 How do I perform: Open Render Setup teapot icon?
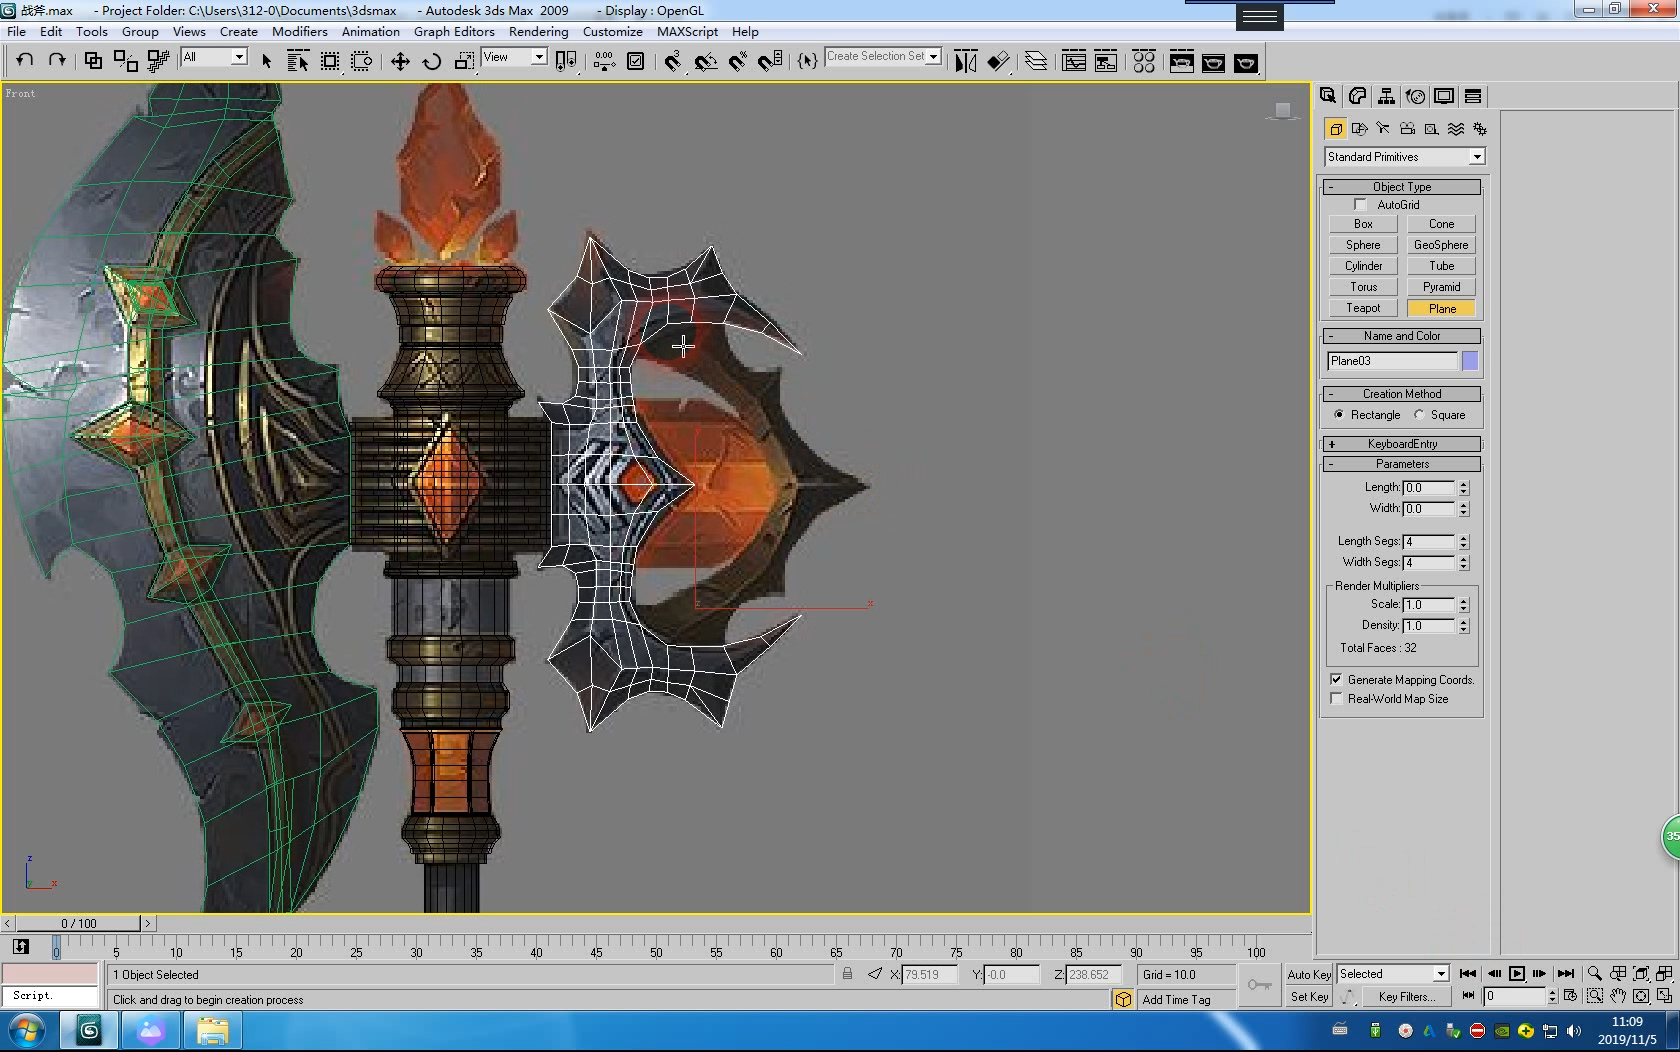pos(1181,61)
